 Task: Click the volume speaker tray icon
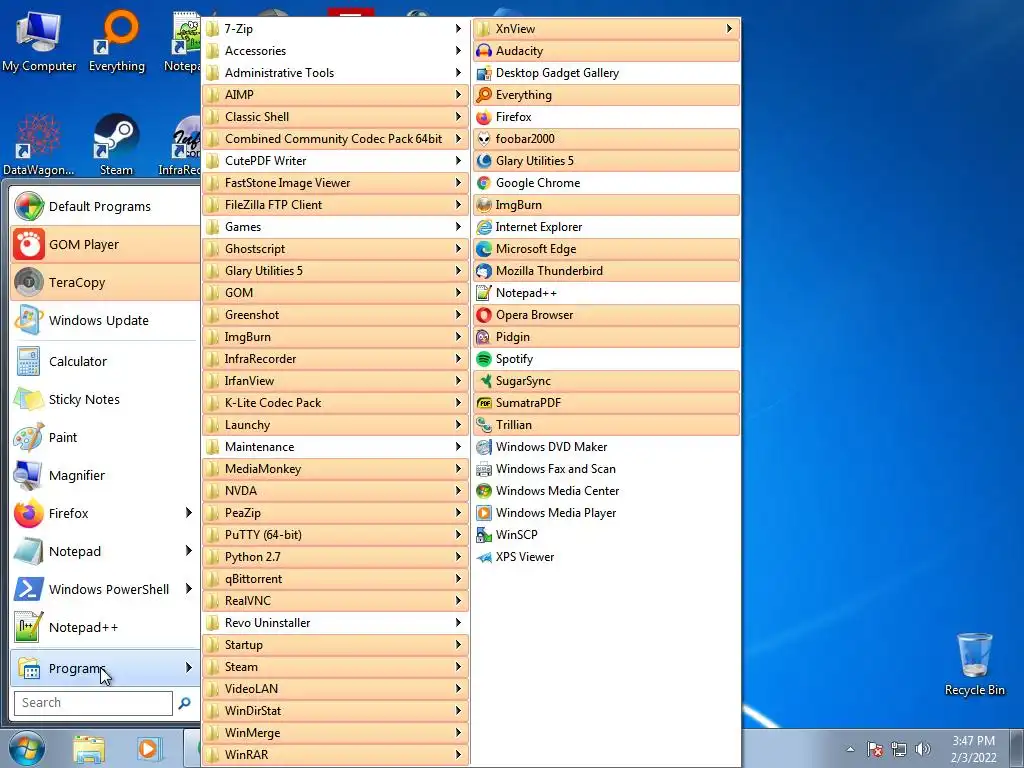click(x=923, y=749)
